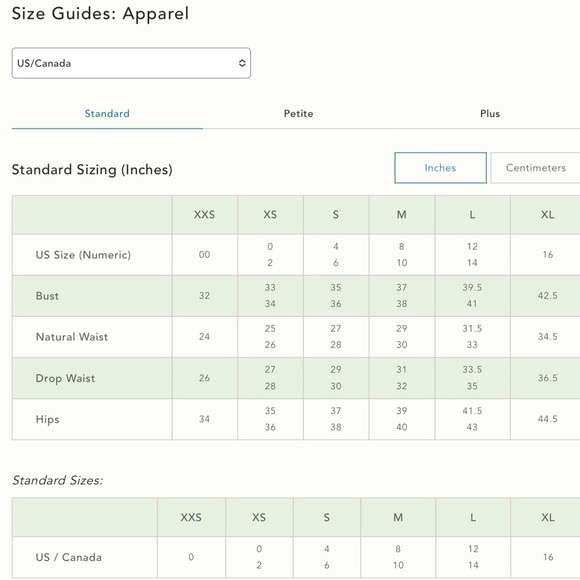The image size is (580, 580).
Task: Click the Natural Waist row label
Action: [x=72, y=337]
